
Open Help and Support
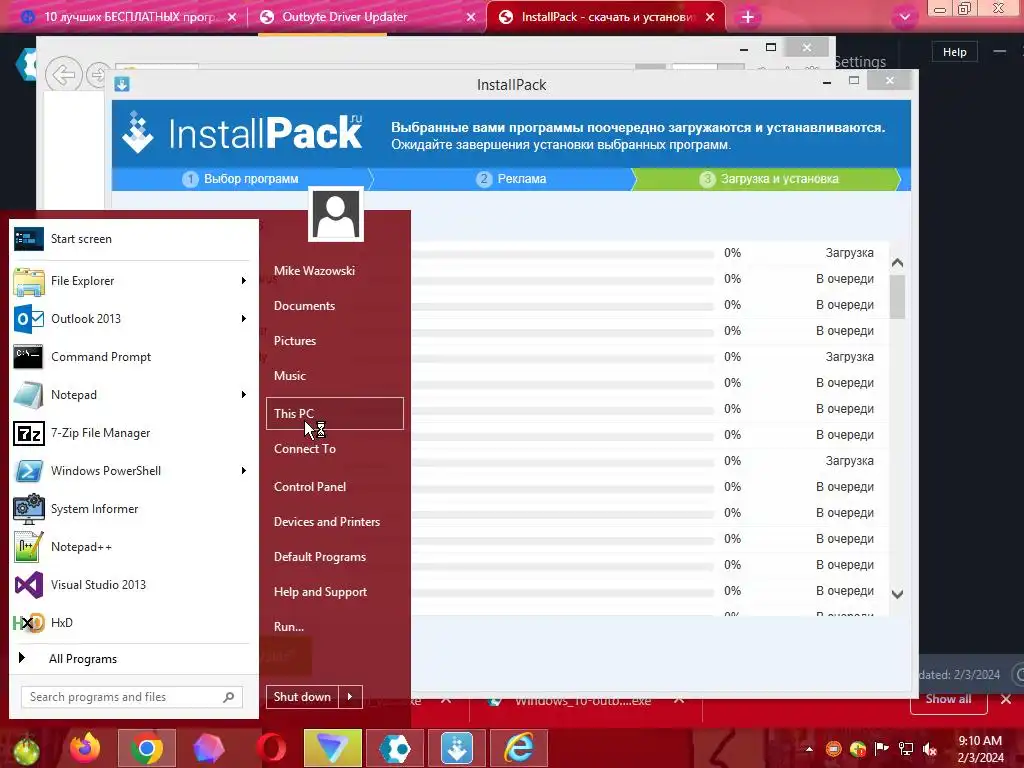tap(320, 592)
